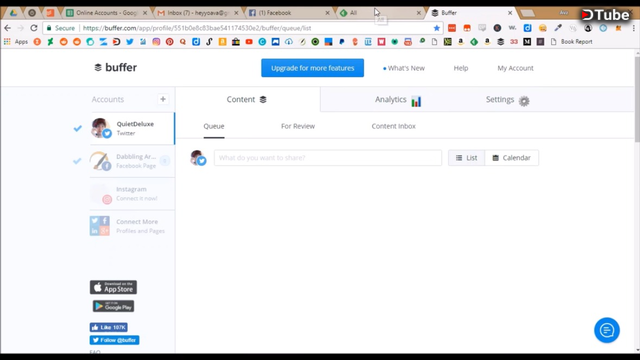Click the Buffer logo in the header

click(116, 67)
